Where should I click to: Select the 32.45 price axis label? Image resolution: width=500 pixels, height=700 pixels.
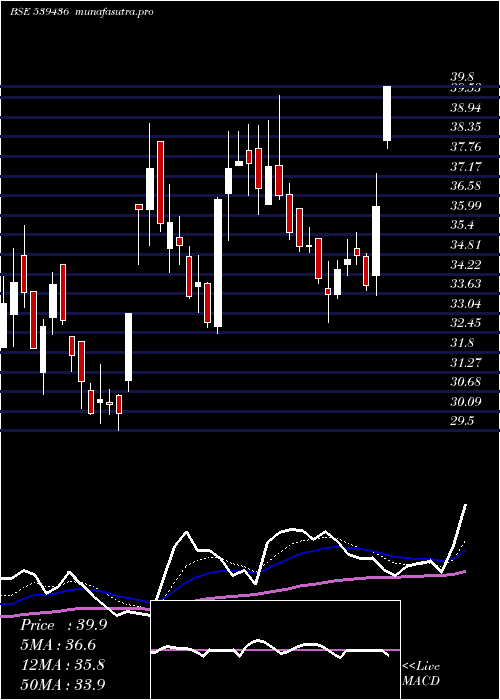465,323
